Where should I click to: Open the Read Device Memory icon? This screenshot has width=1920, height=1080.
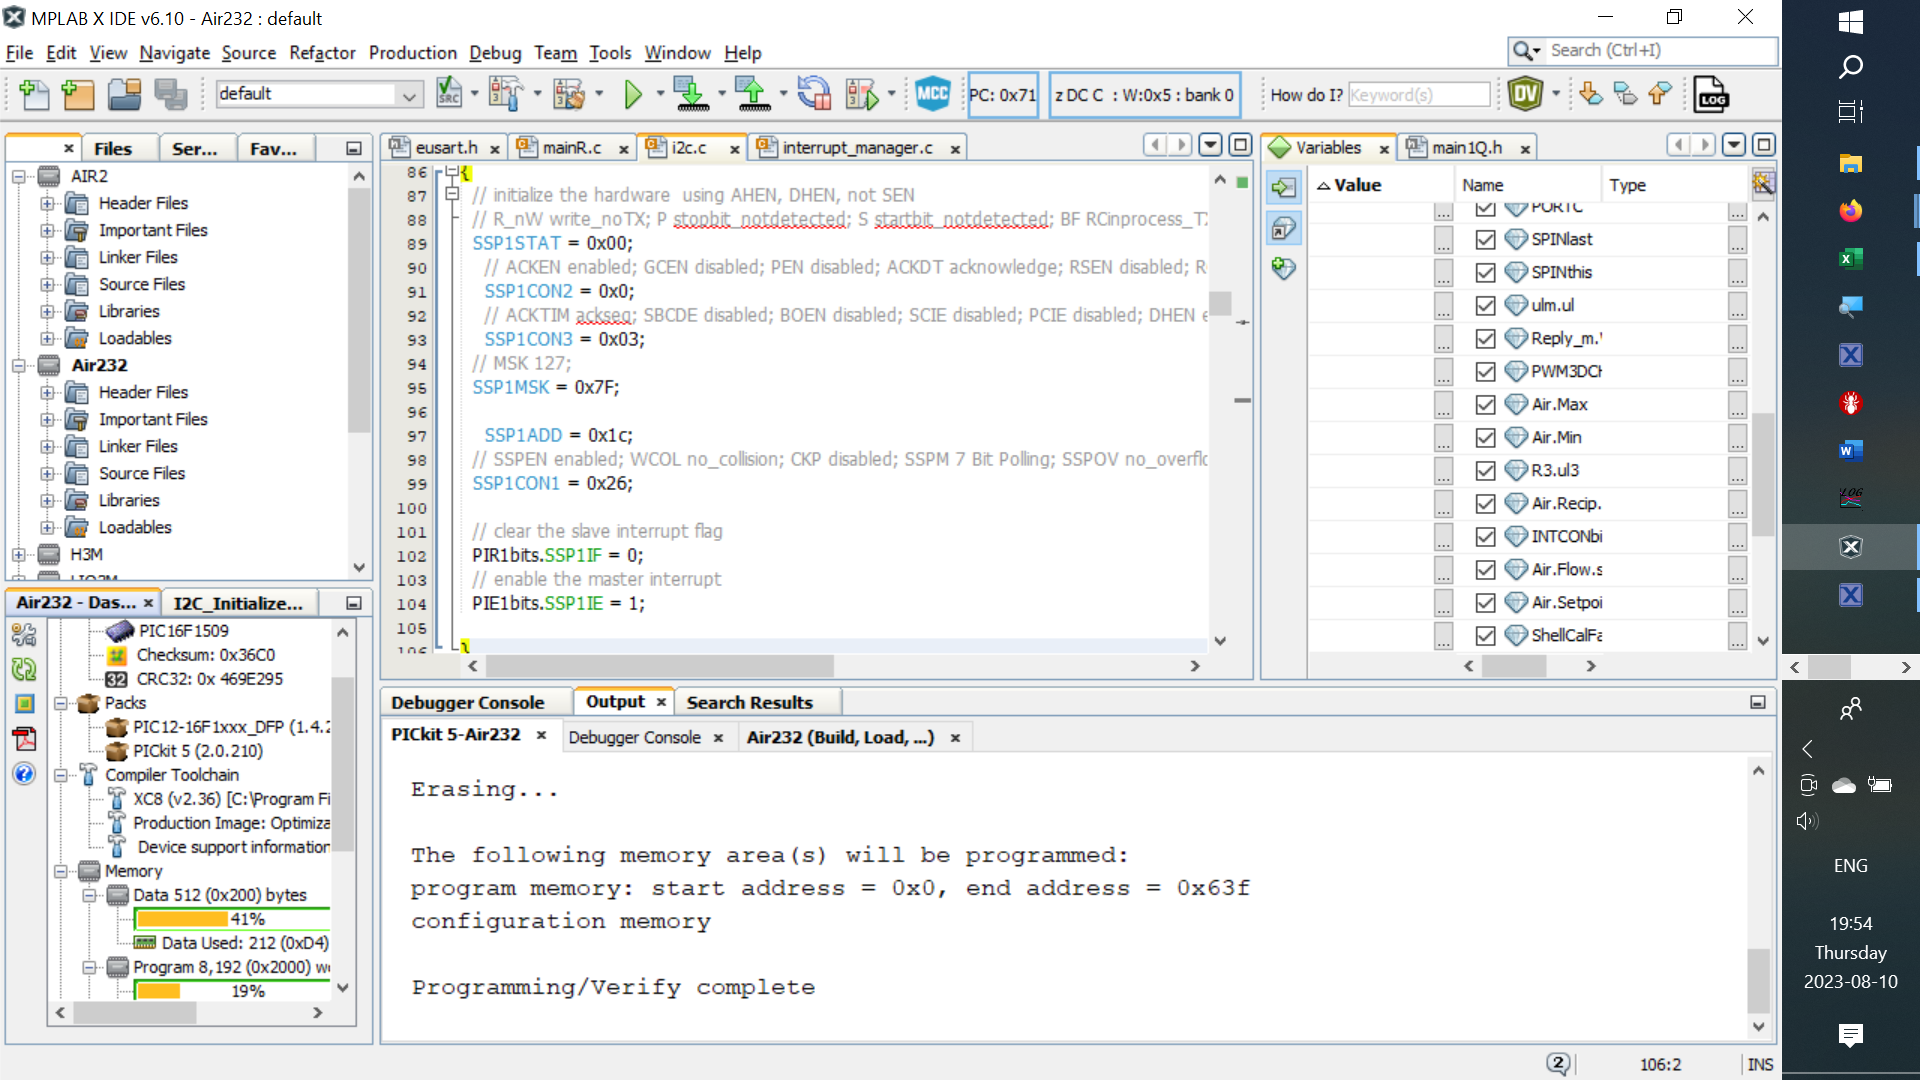click(x=753, y=94)
